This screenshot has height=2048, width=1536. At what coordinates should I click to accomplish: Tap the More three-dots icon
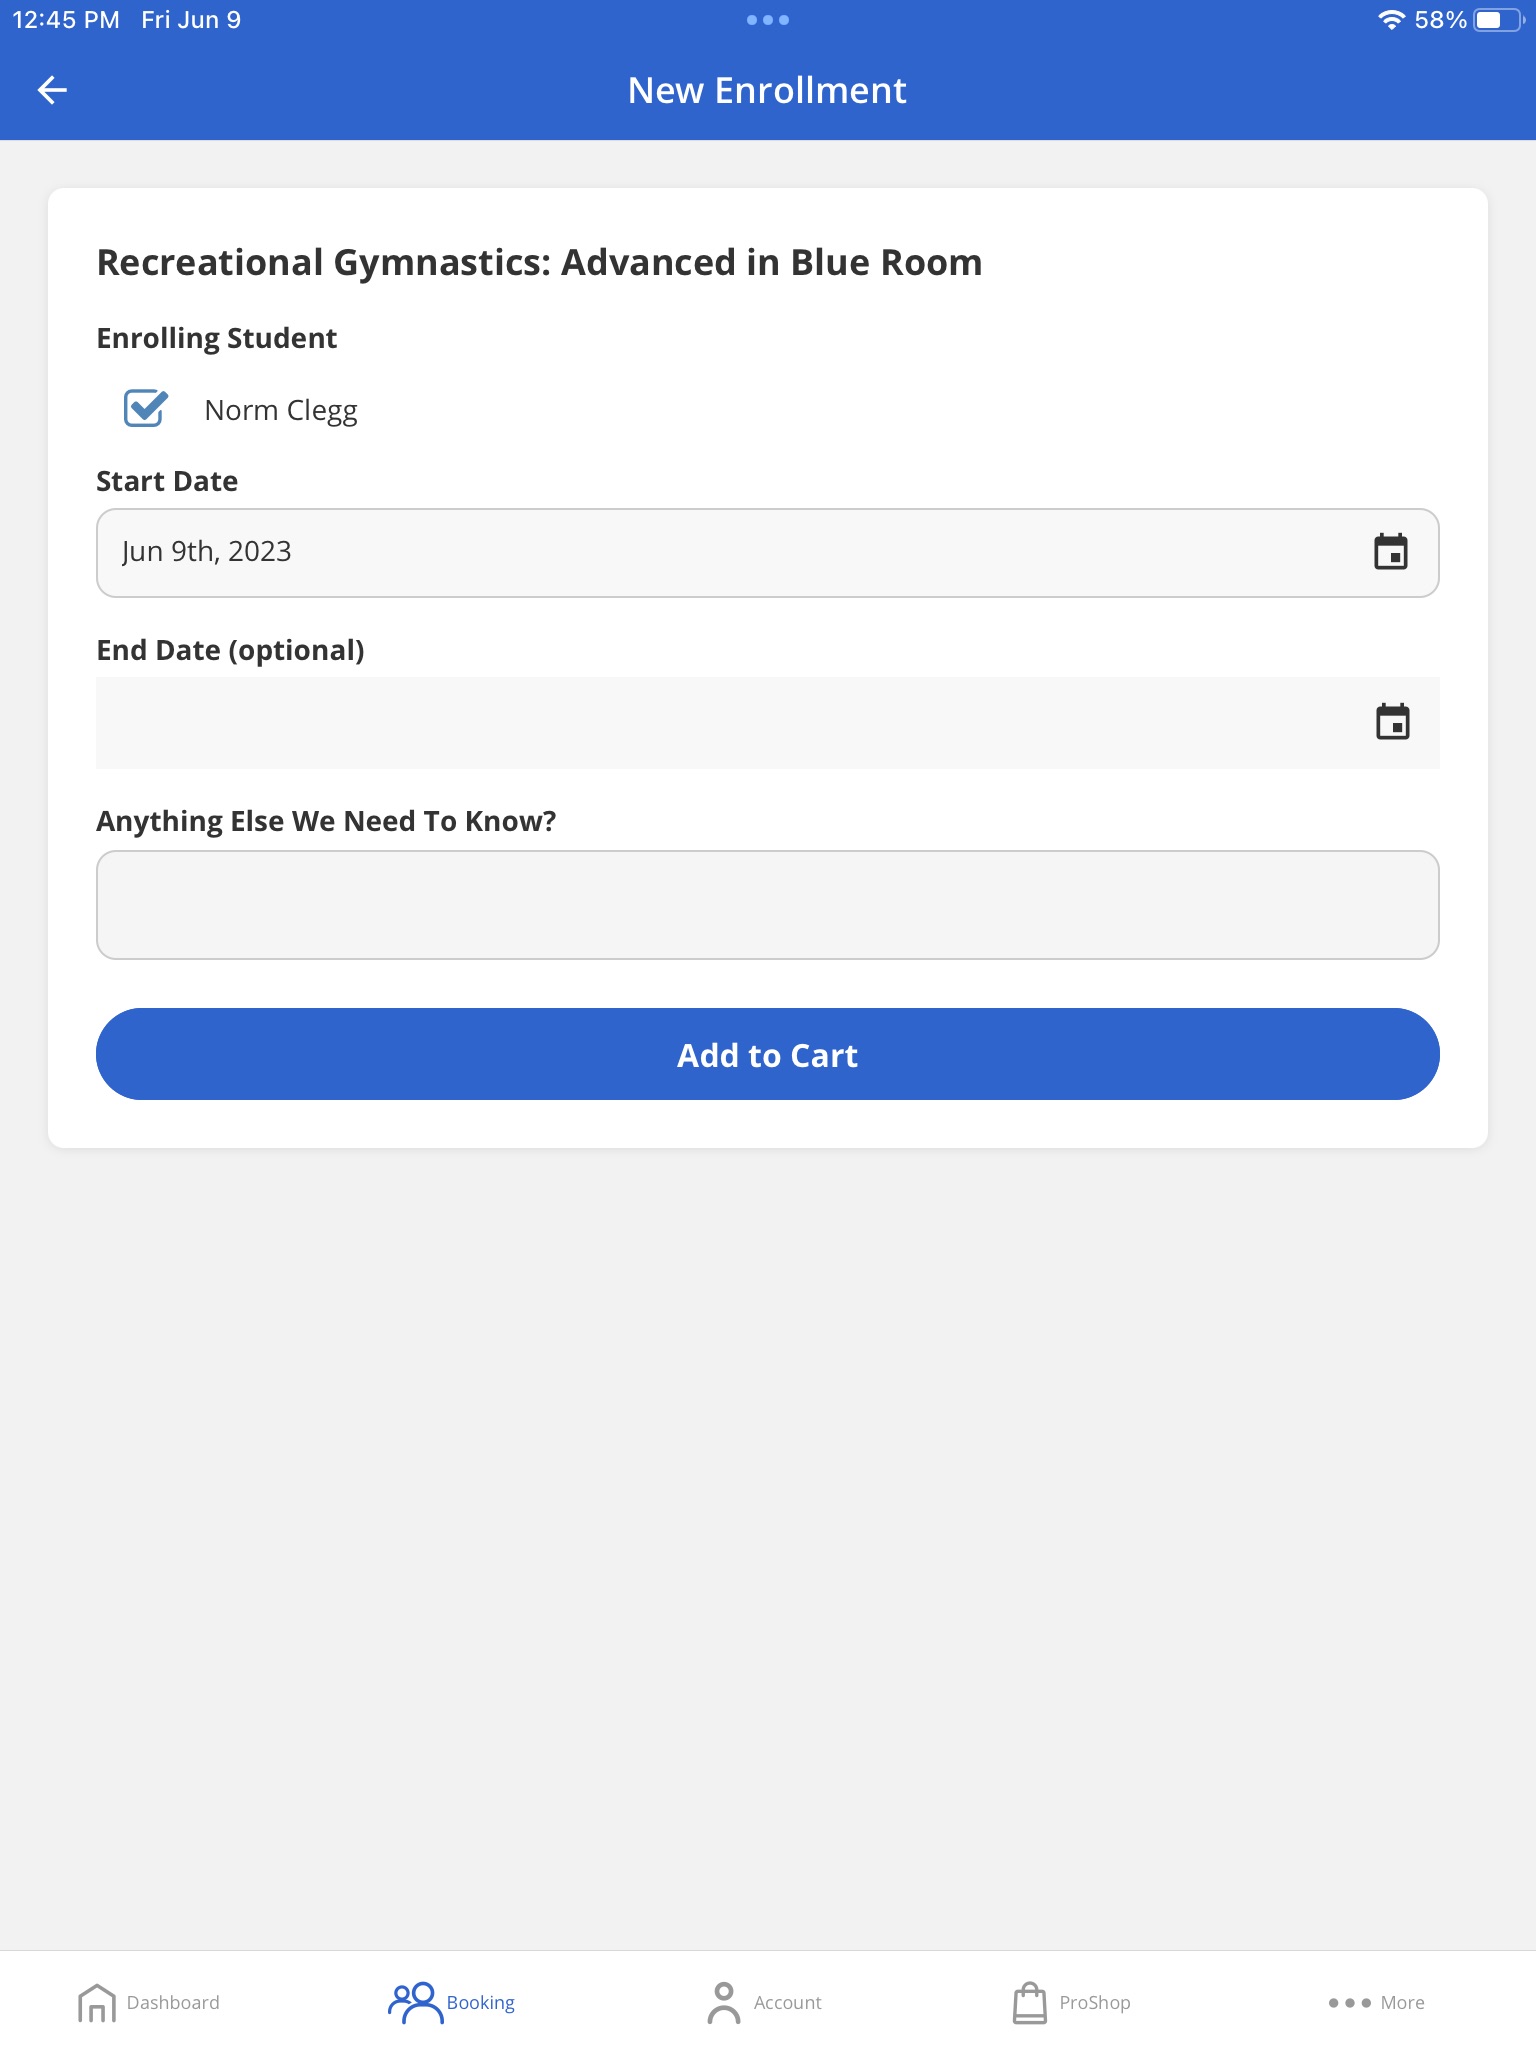click(1349, 2003)
